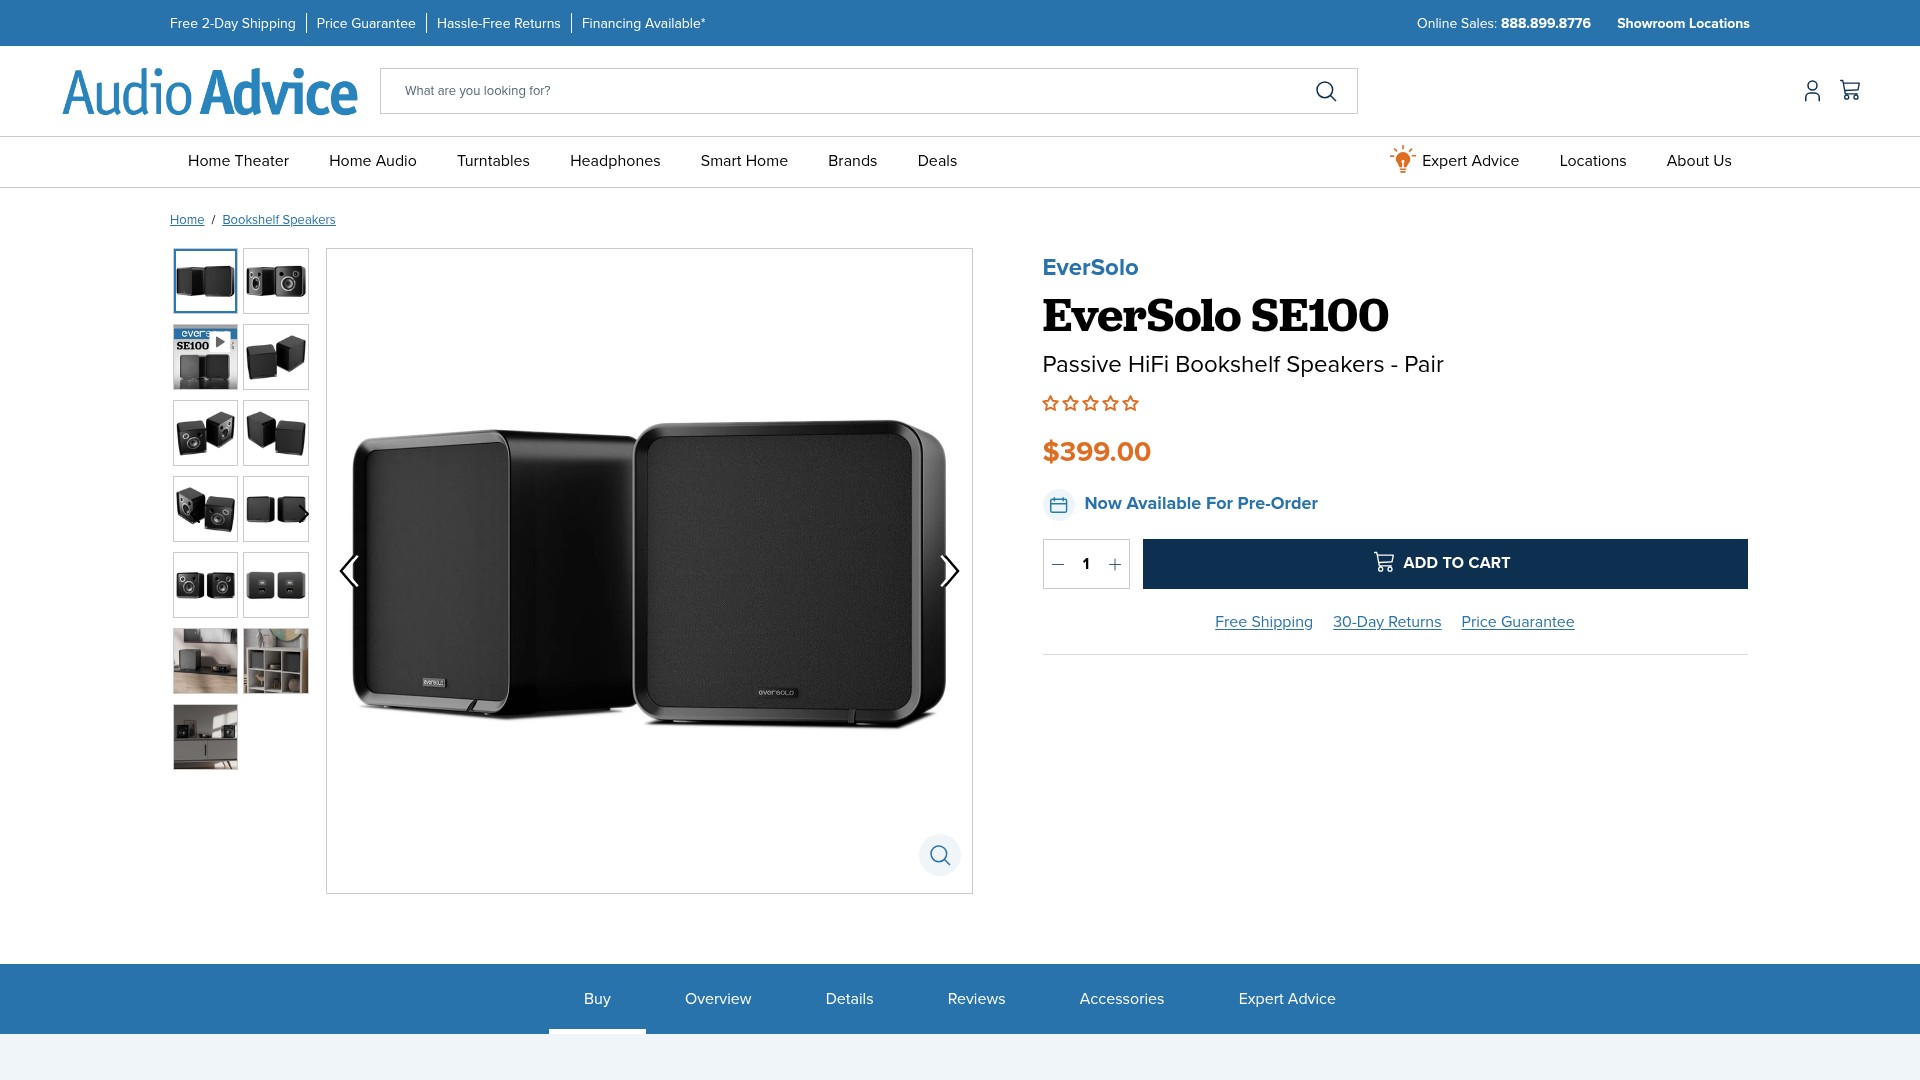
Task: Open Brands menu
Action: pyautogui.click(x=852, y=161)
